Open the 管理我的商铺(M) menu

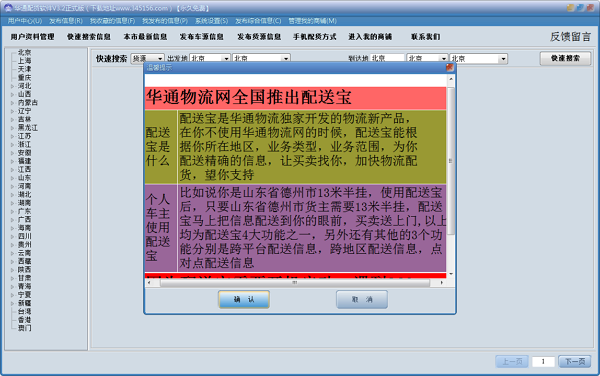313,21
